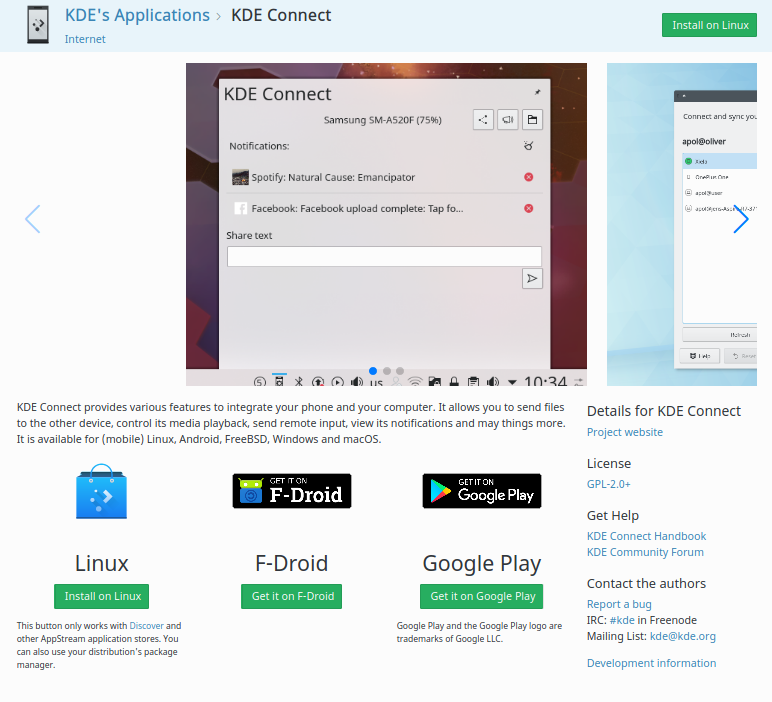
Task: Open the Project website link
Action: pos(625,432)
